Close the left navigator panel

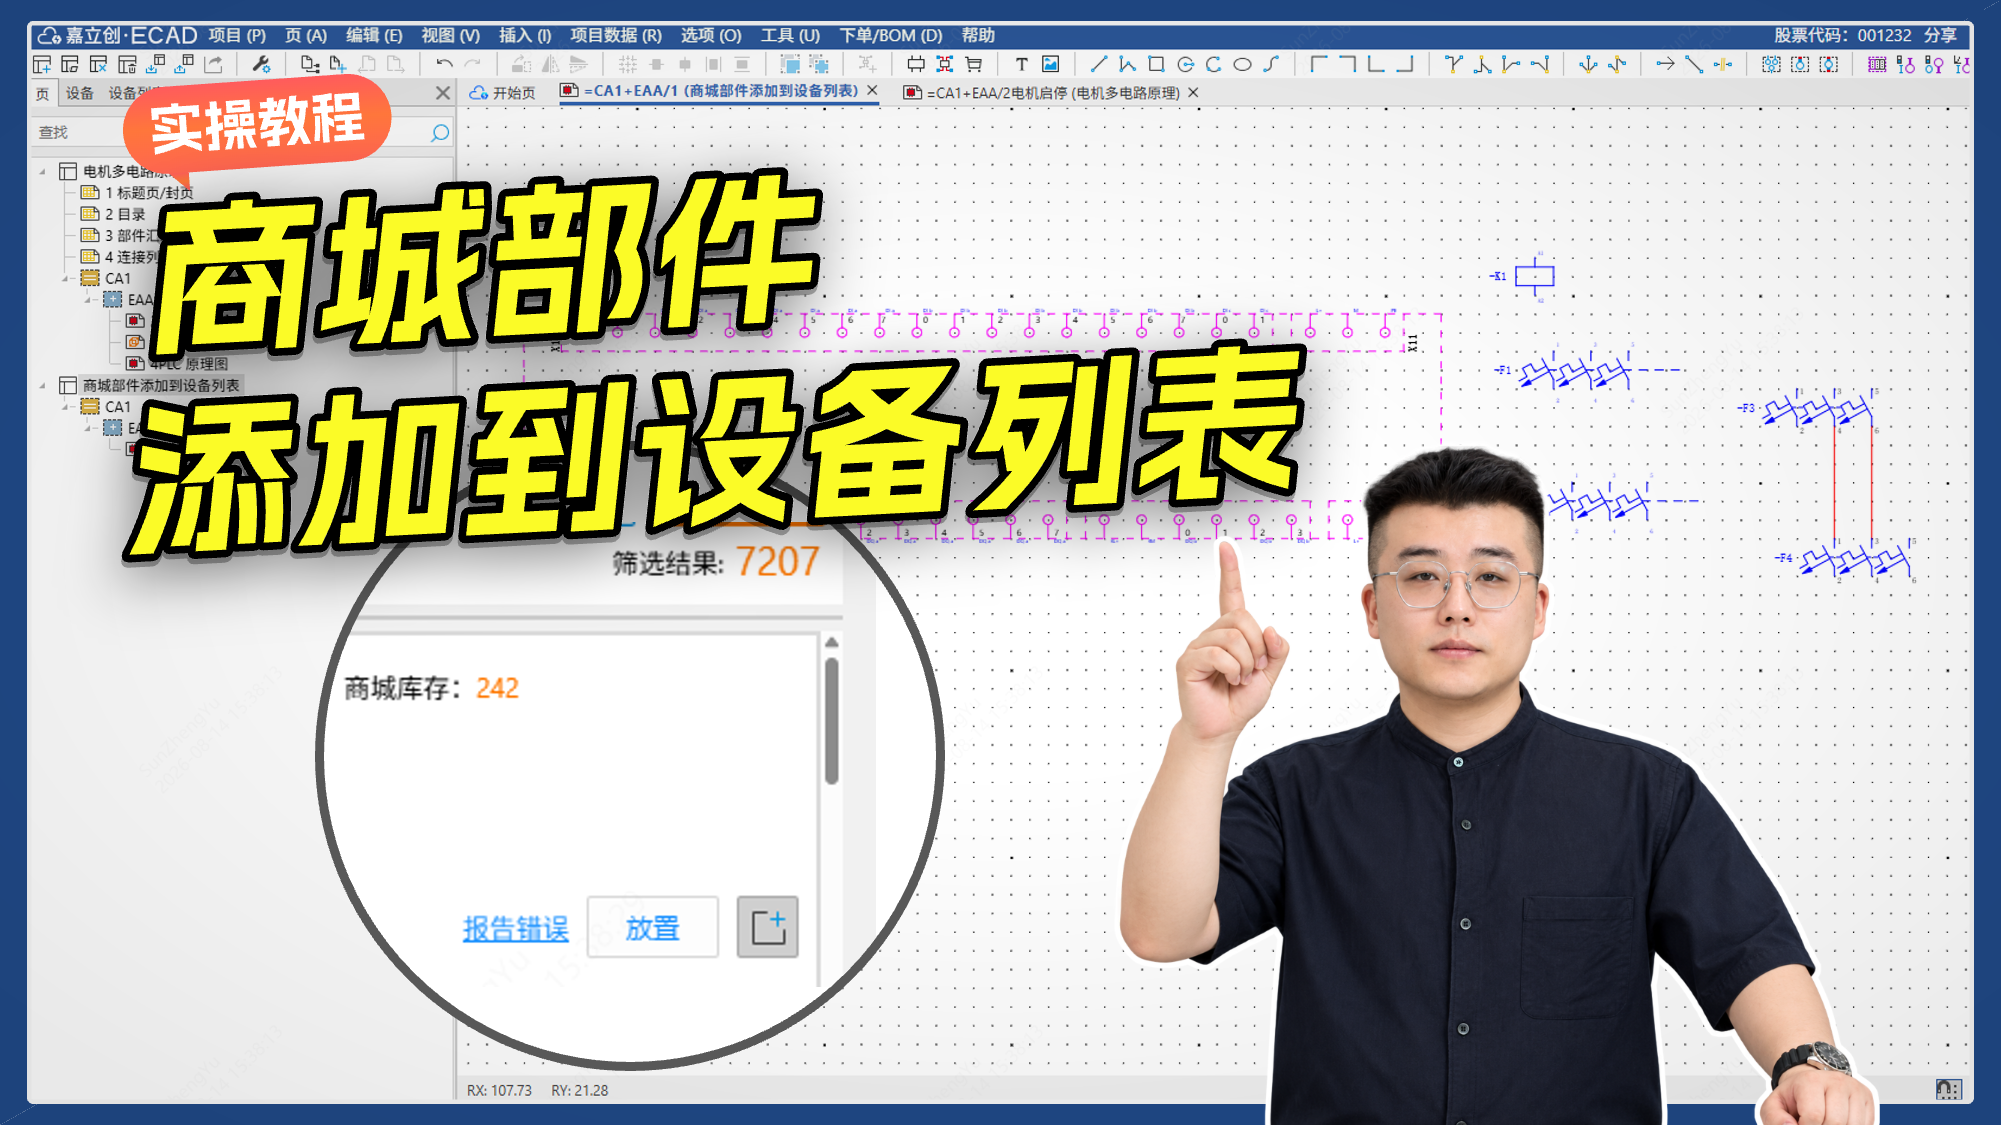(x=443, y=92)
